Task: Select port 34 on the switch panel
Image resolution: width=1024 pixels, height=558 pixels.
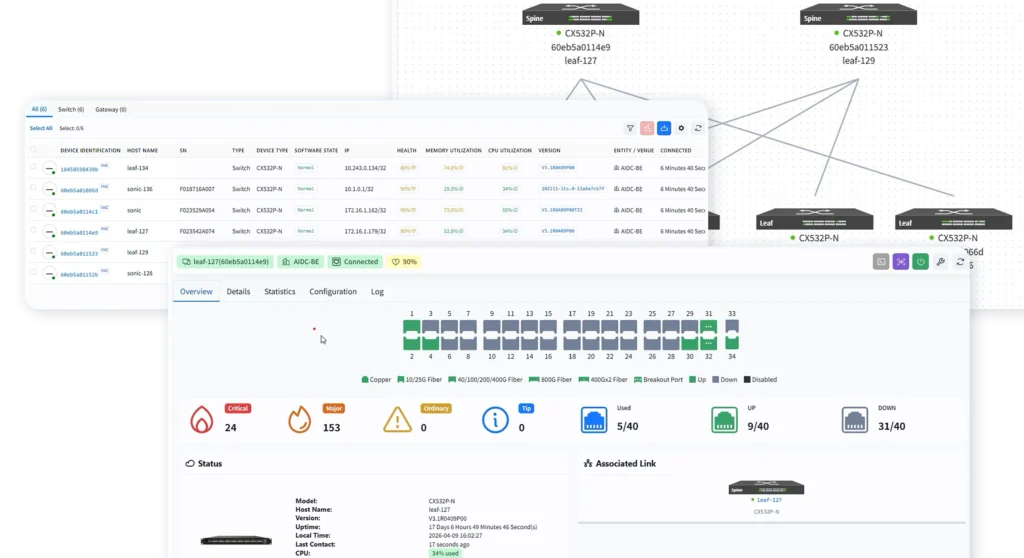Action: tap(732, 342)
